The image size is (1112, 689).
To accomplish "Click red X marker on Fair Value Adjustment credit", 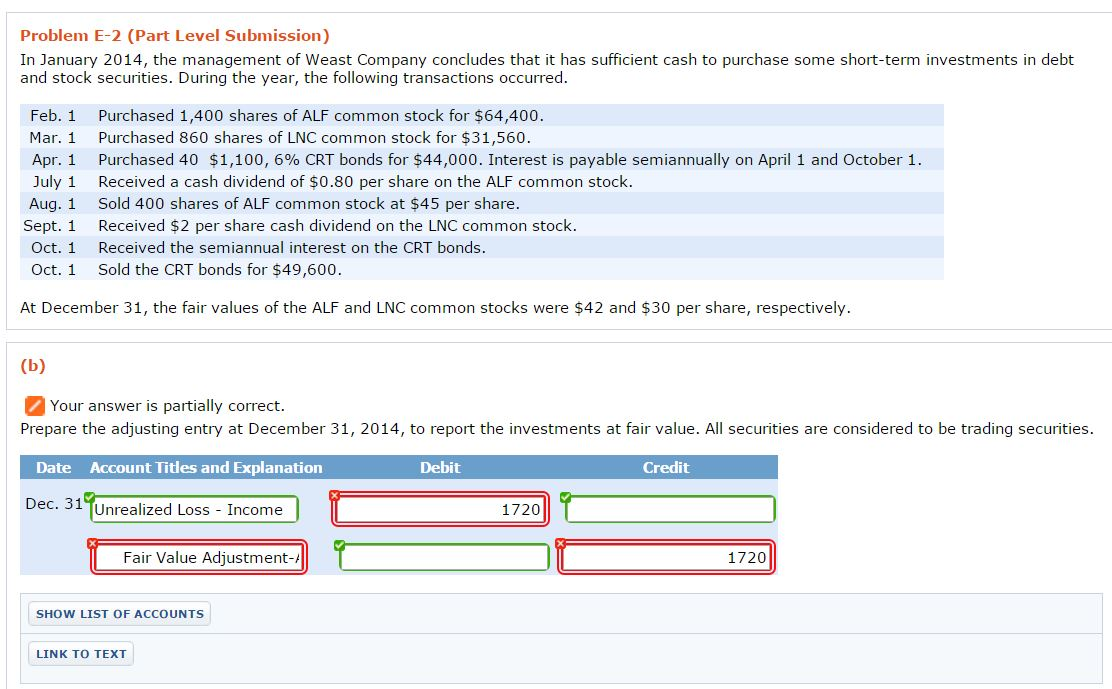I will 560,544.
